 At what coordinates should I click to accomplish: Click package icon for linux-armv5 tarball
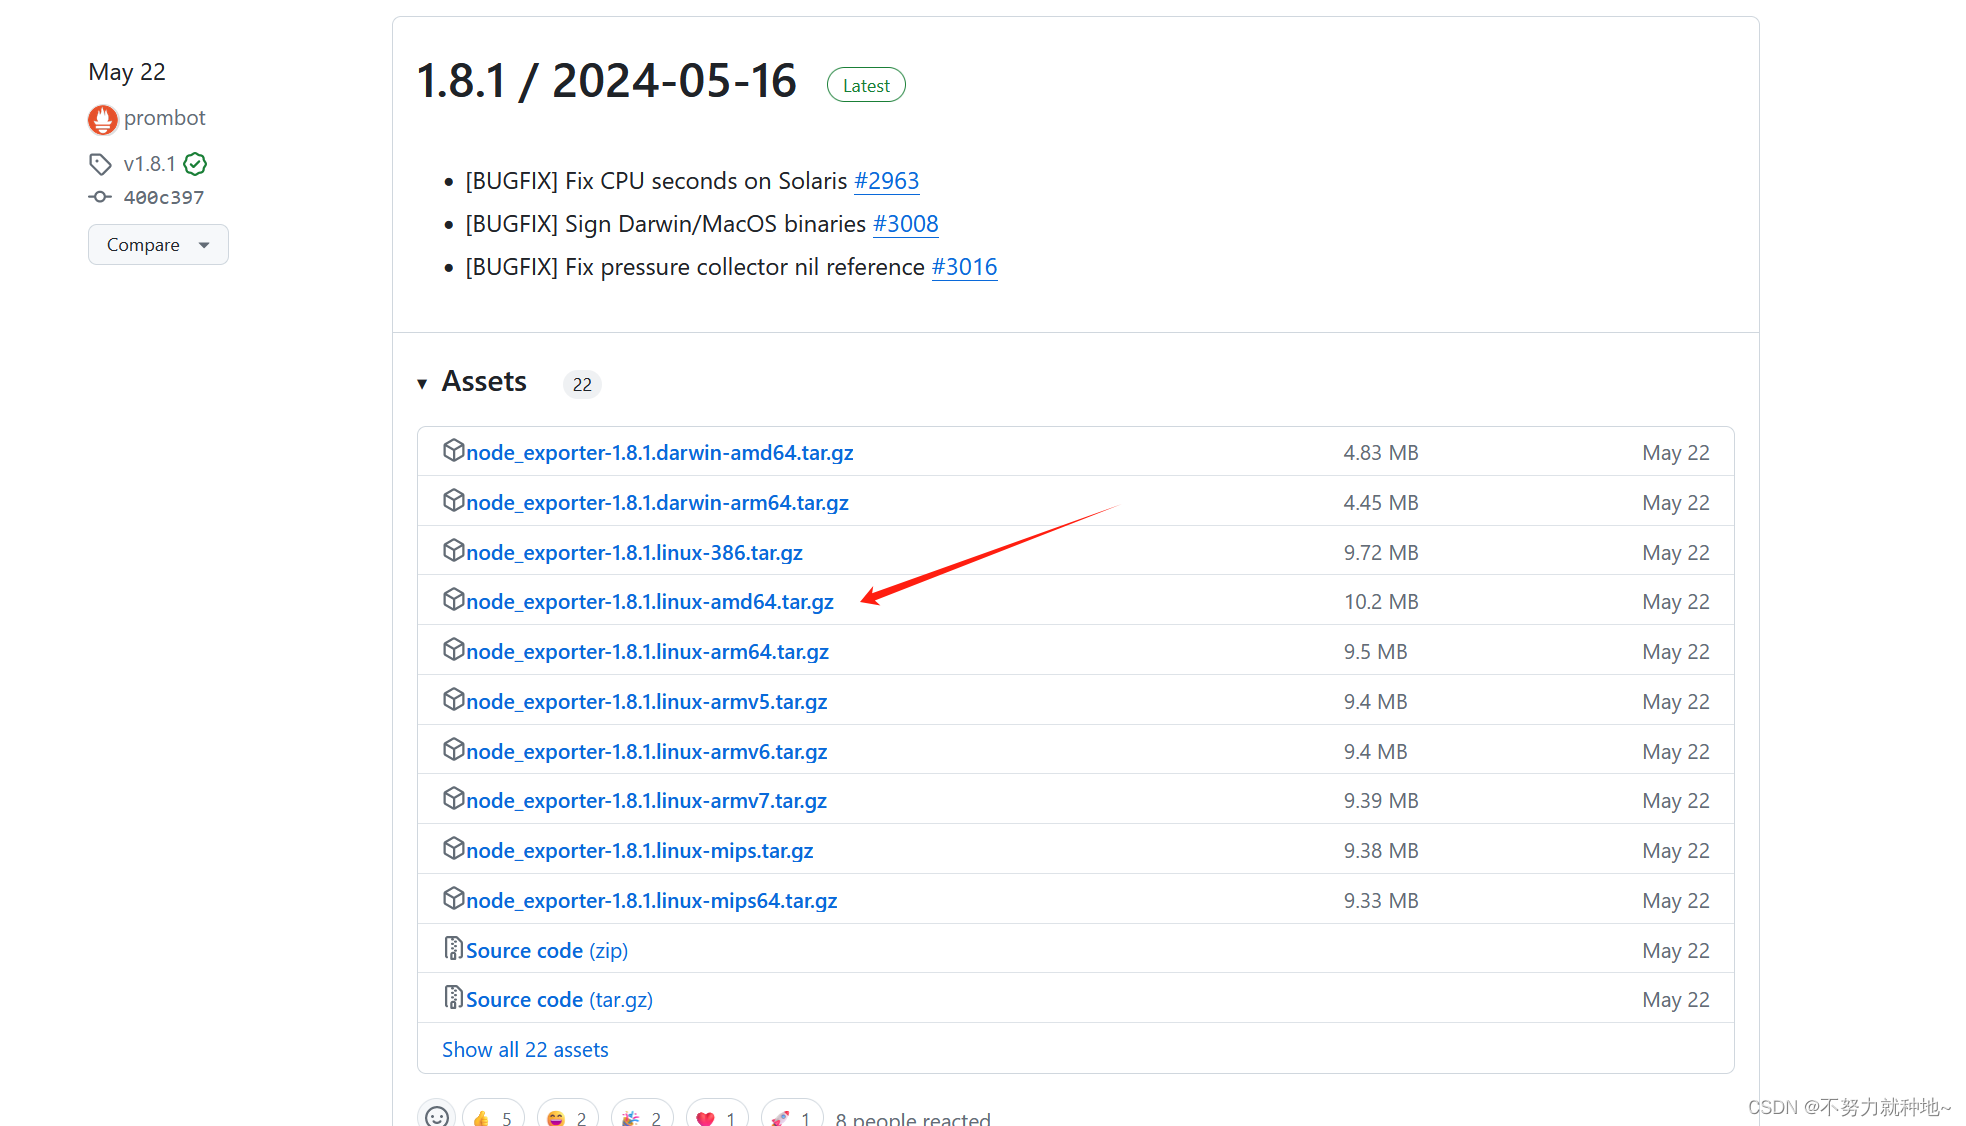453,700
